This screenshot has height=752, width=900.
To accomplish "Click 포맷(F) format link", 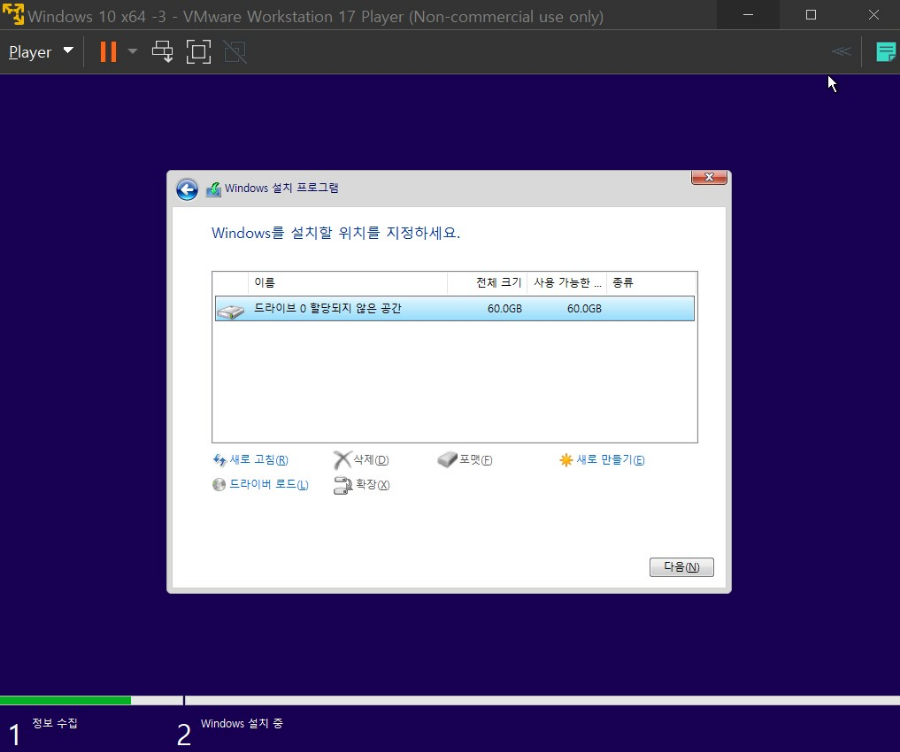I will click(475, 460).
